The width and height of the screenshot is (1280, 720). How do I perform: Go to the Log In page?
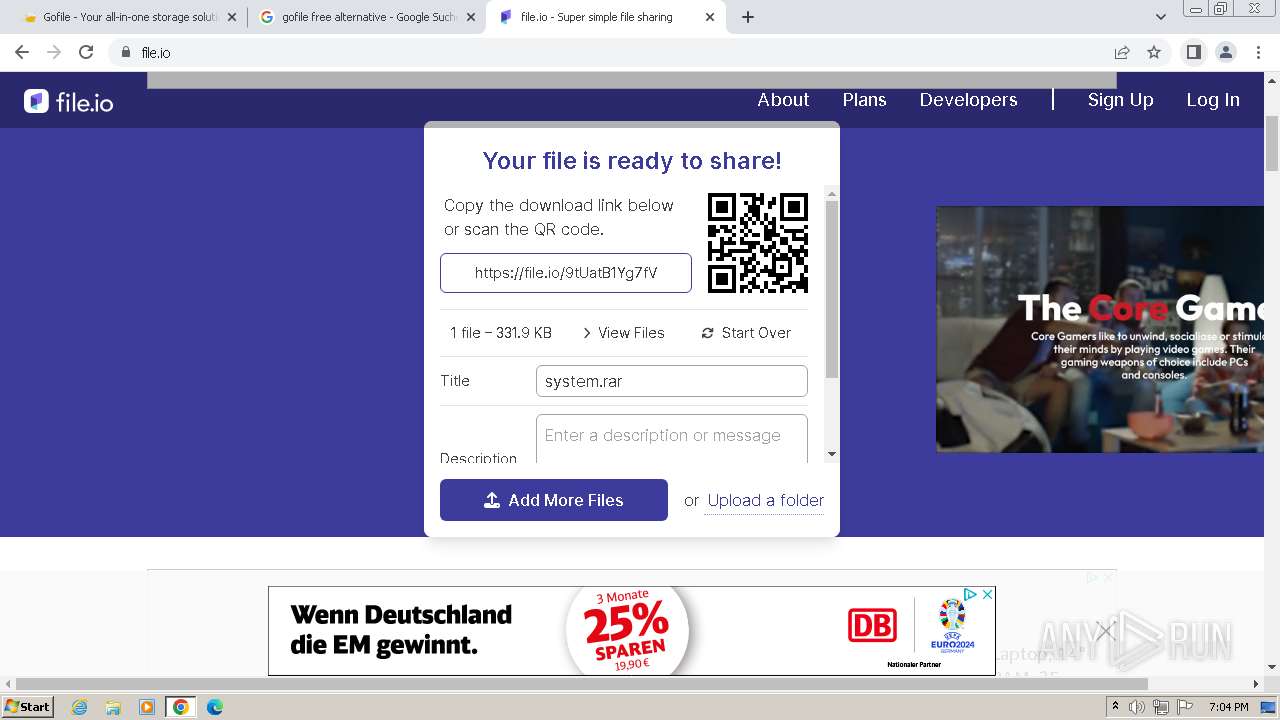(1212, 100)
